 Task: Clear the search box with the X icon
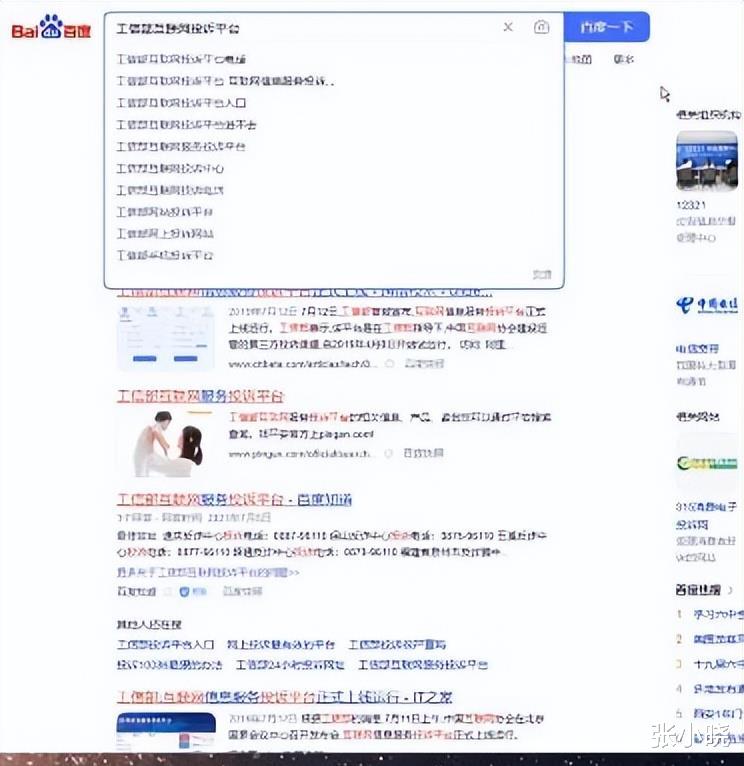coord(508,27)
